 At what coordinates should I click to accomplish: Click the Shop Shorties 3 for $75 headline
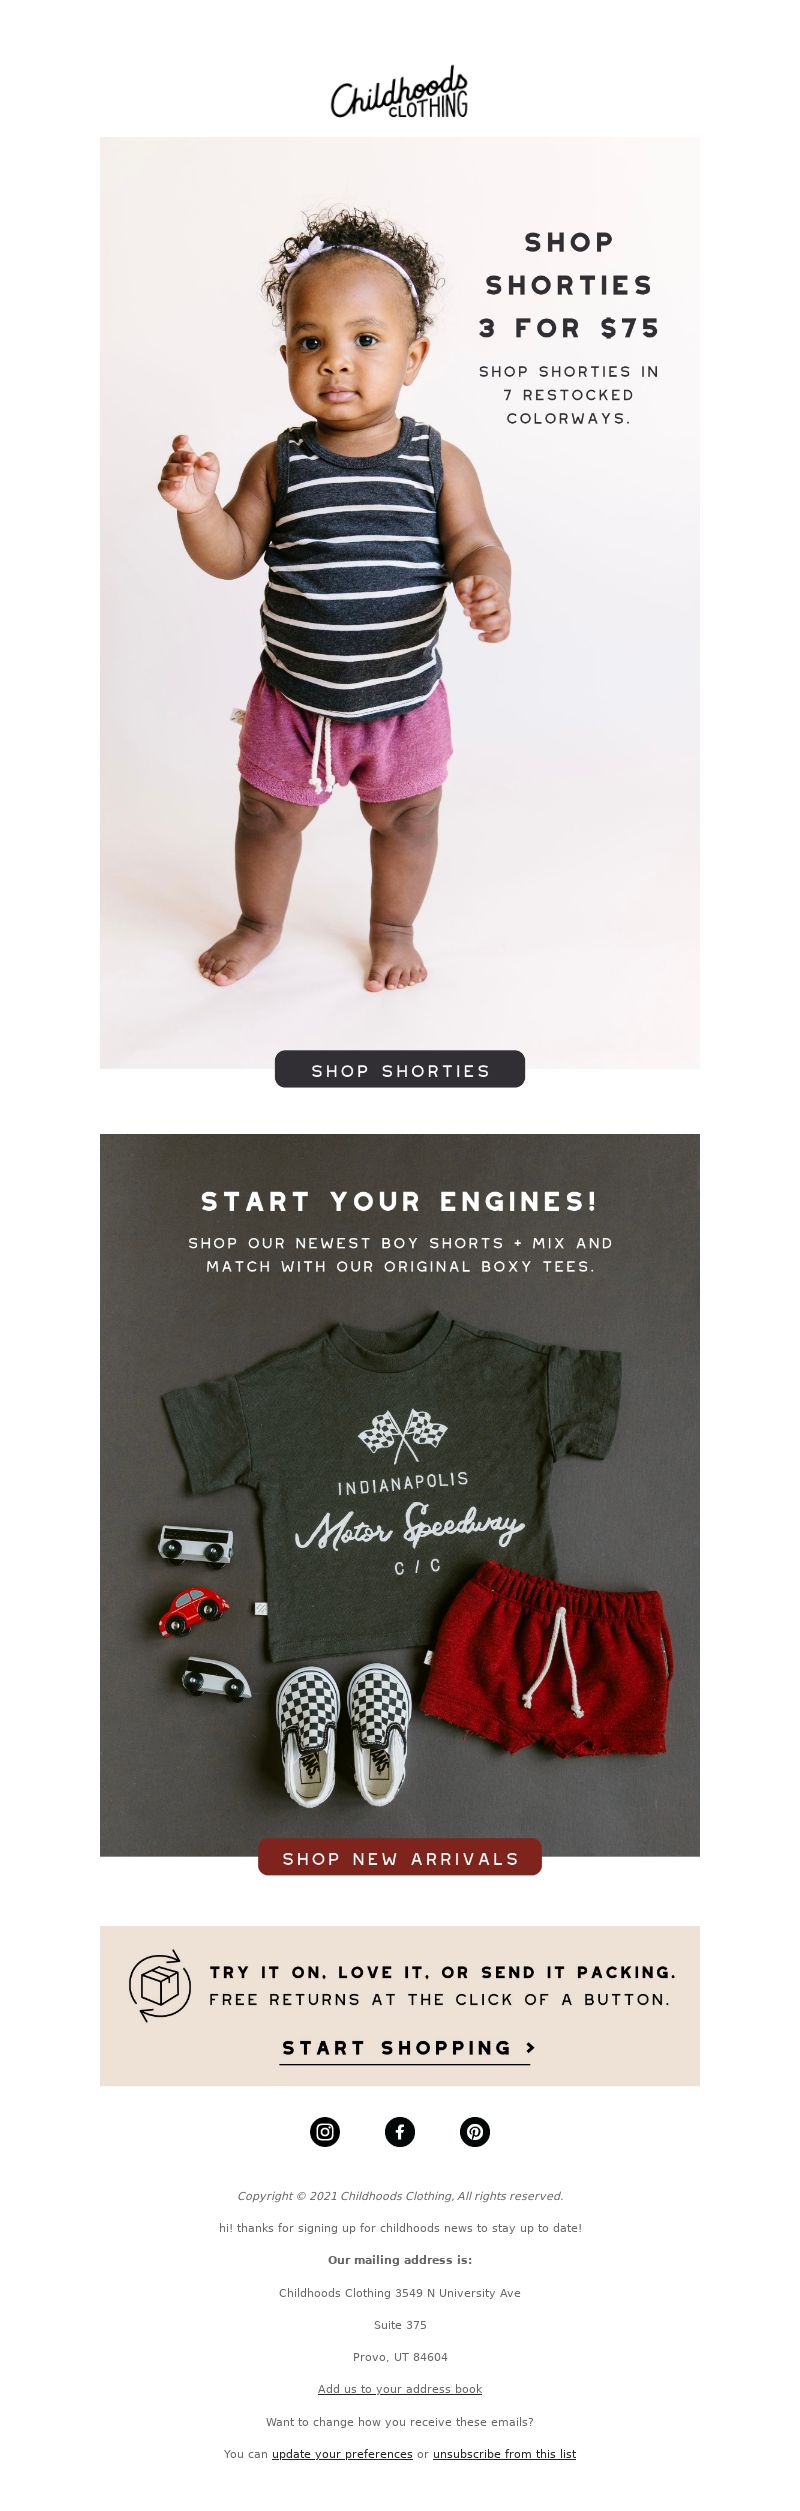point(569,285)
